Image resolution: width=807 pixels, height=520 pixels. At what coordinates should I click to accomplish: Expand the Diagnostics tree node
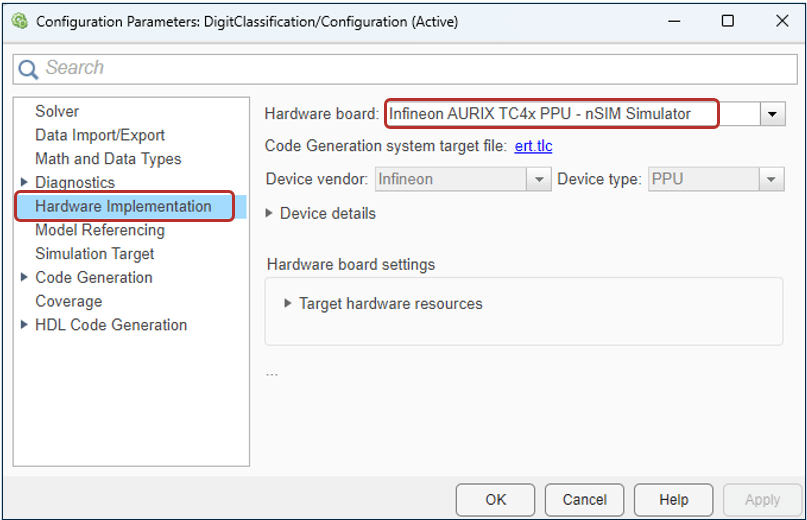click(24, 182)
